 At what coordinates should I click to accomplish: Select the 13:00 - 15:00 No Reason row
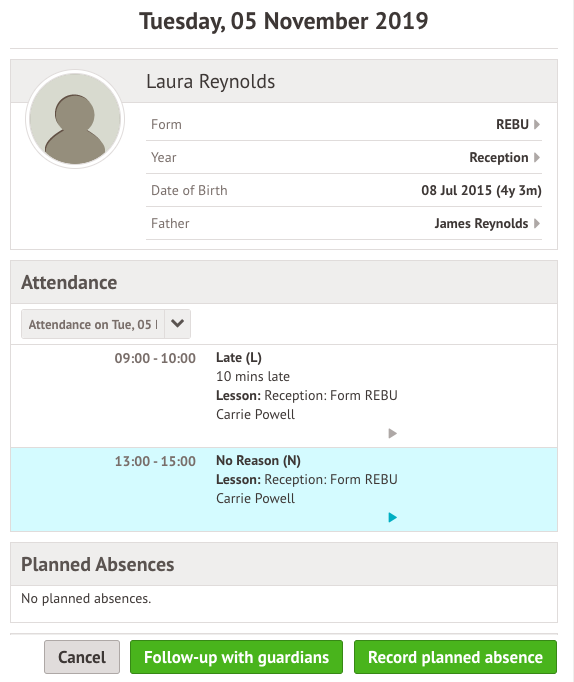tap(284, 489)
